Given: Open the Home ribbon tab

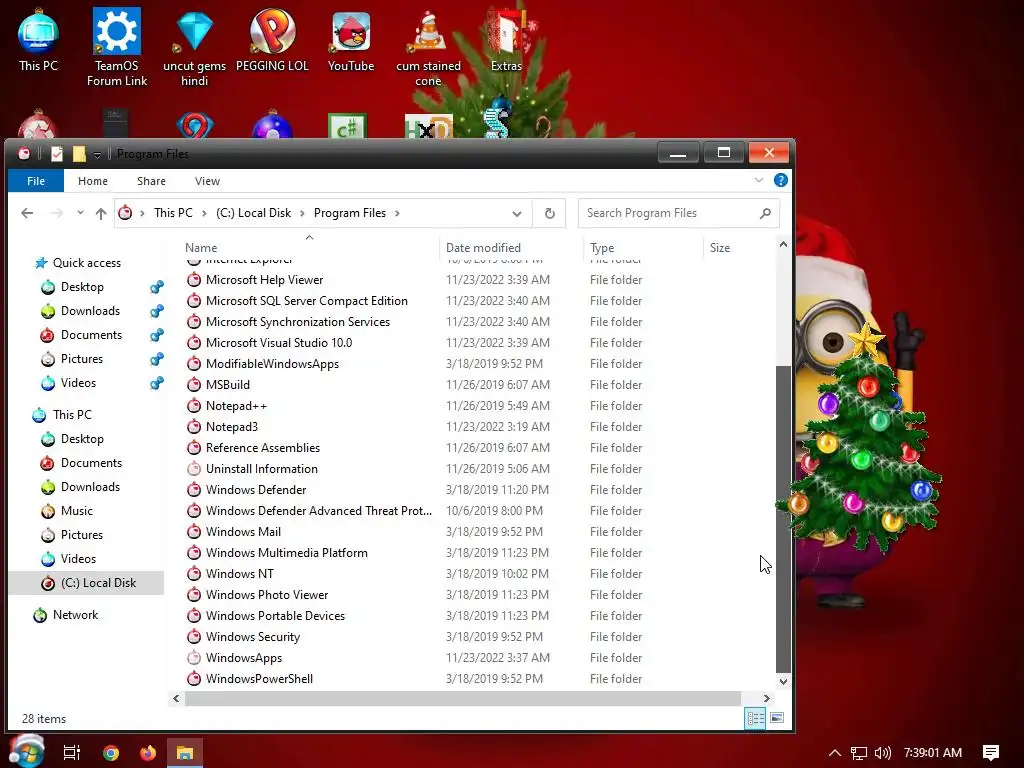Looking at the screenshot, I should (93, 181).
